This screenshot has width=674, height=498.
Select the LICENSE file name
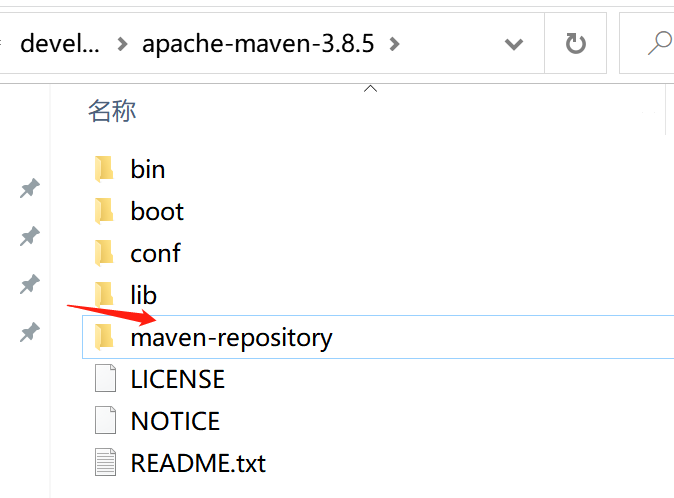[177, 379]
